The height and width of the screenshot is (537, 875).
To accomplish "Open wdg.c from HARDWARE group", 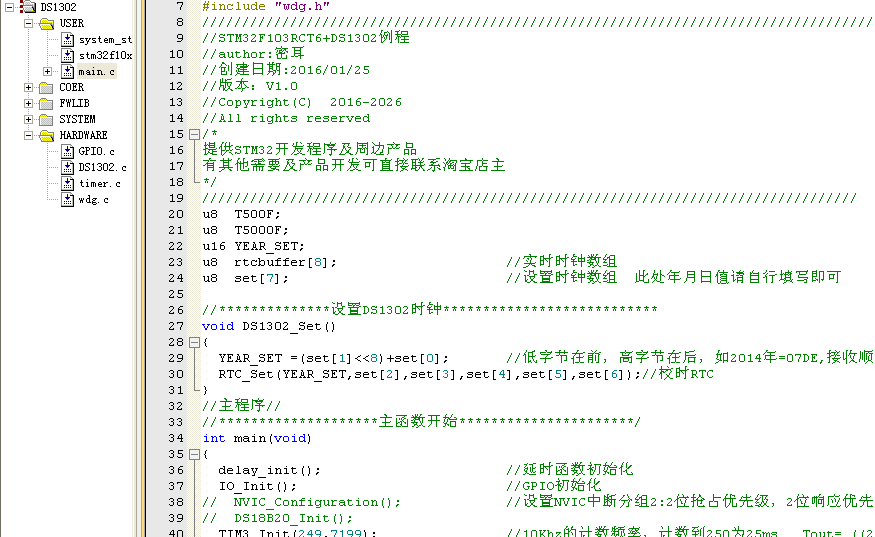I will (x=94, y=199).
